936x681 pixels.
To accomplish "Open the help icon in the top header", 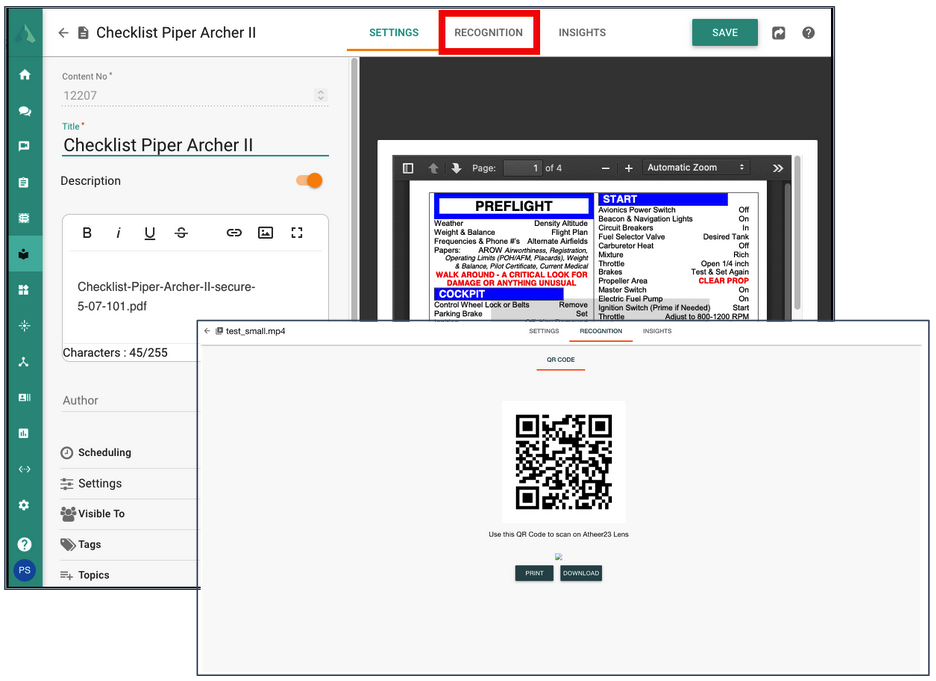I will click(x=808, y=33).
